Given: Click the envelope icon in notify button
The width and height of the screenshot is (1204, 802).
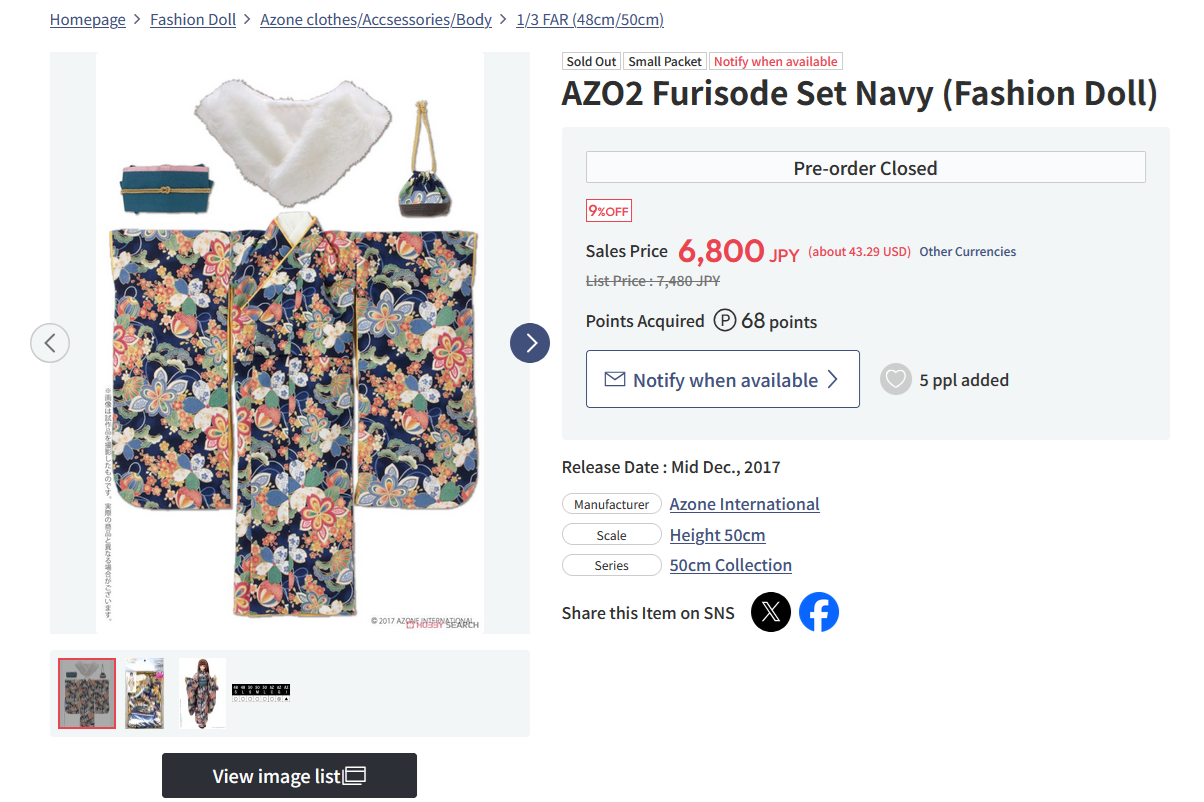Looking at the screenshot, I should [615, 380].
